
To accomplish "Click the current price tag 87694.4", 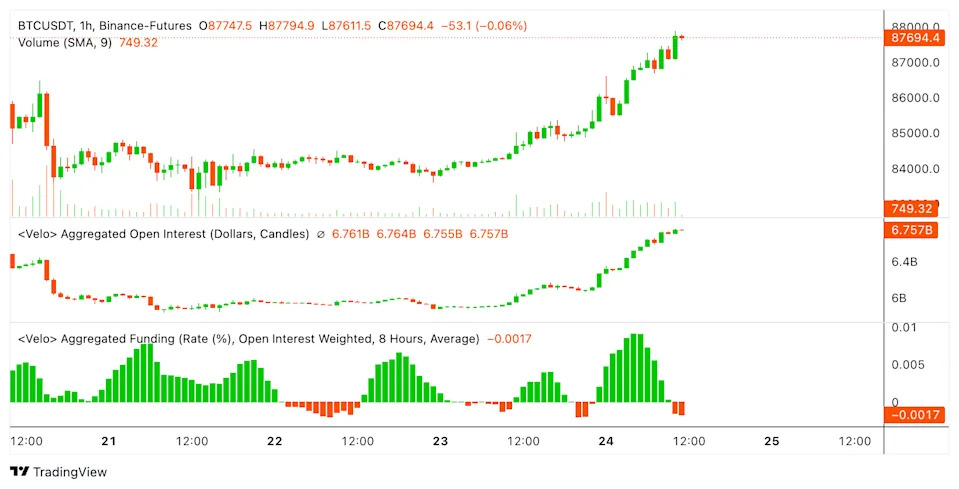I will 915,38.
